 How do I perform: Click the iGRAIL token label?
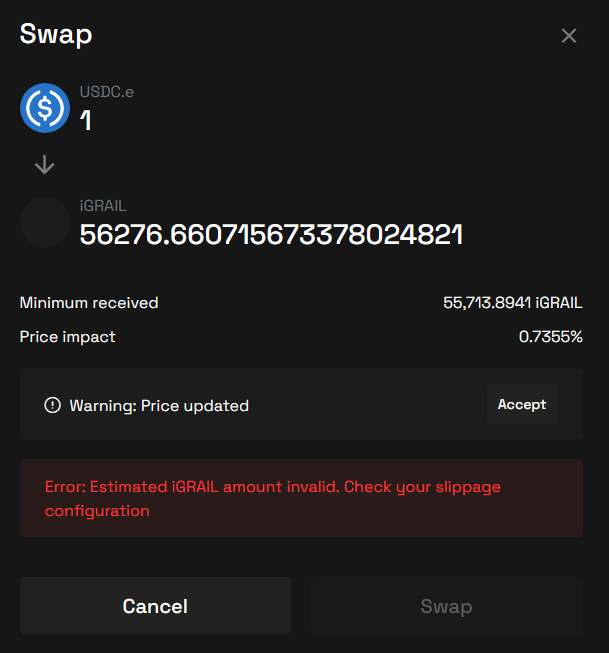click(x=103, y=206)
